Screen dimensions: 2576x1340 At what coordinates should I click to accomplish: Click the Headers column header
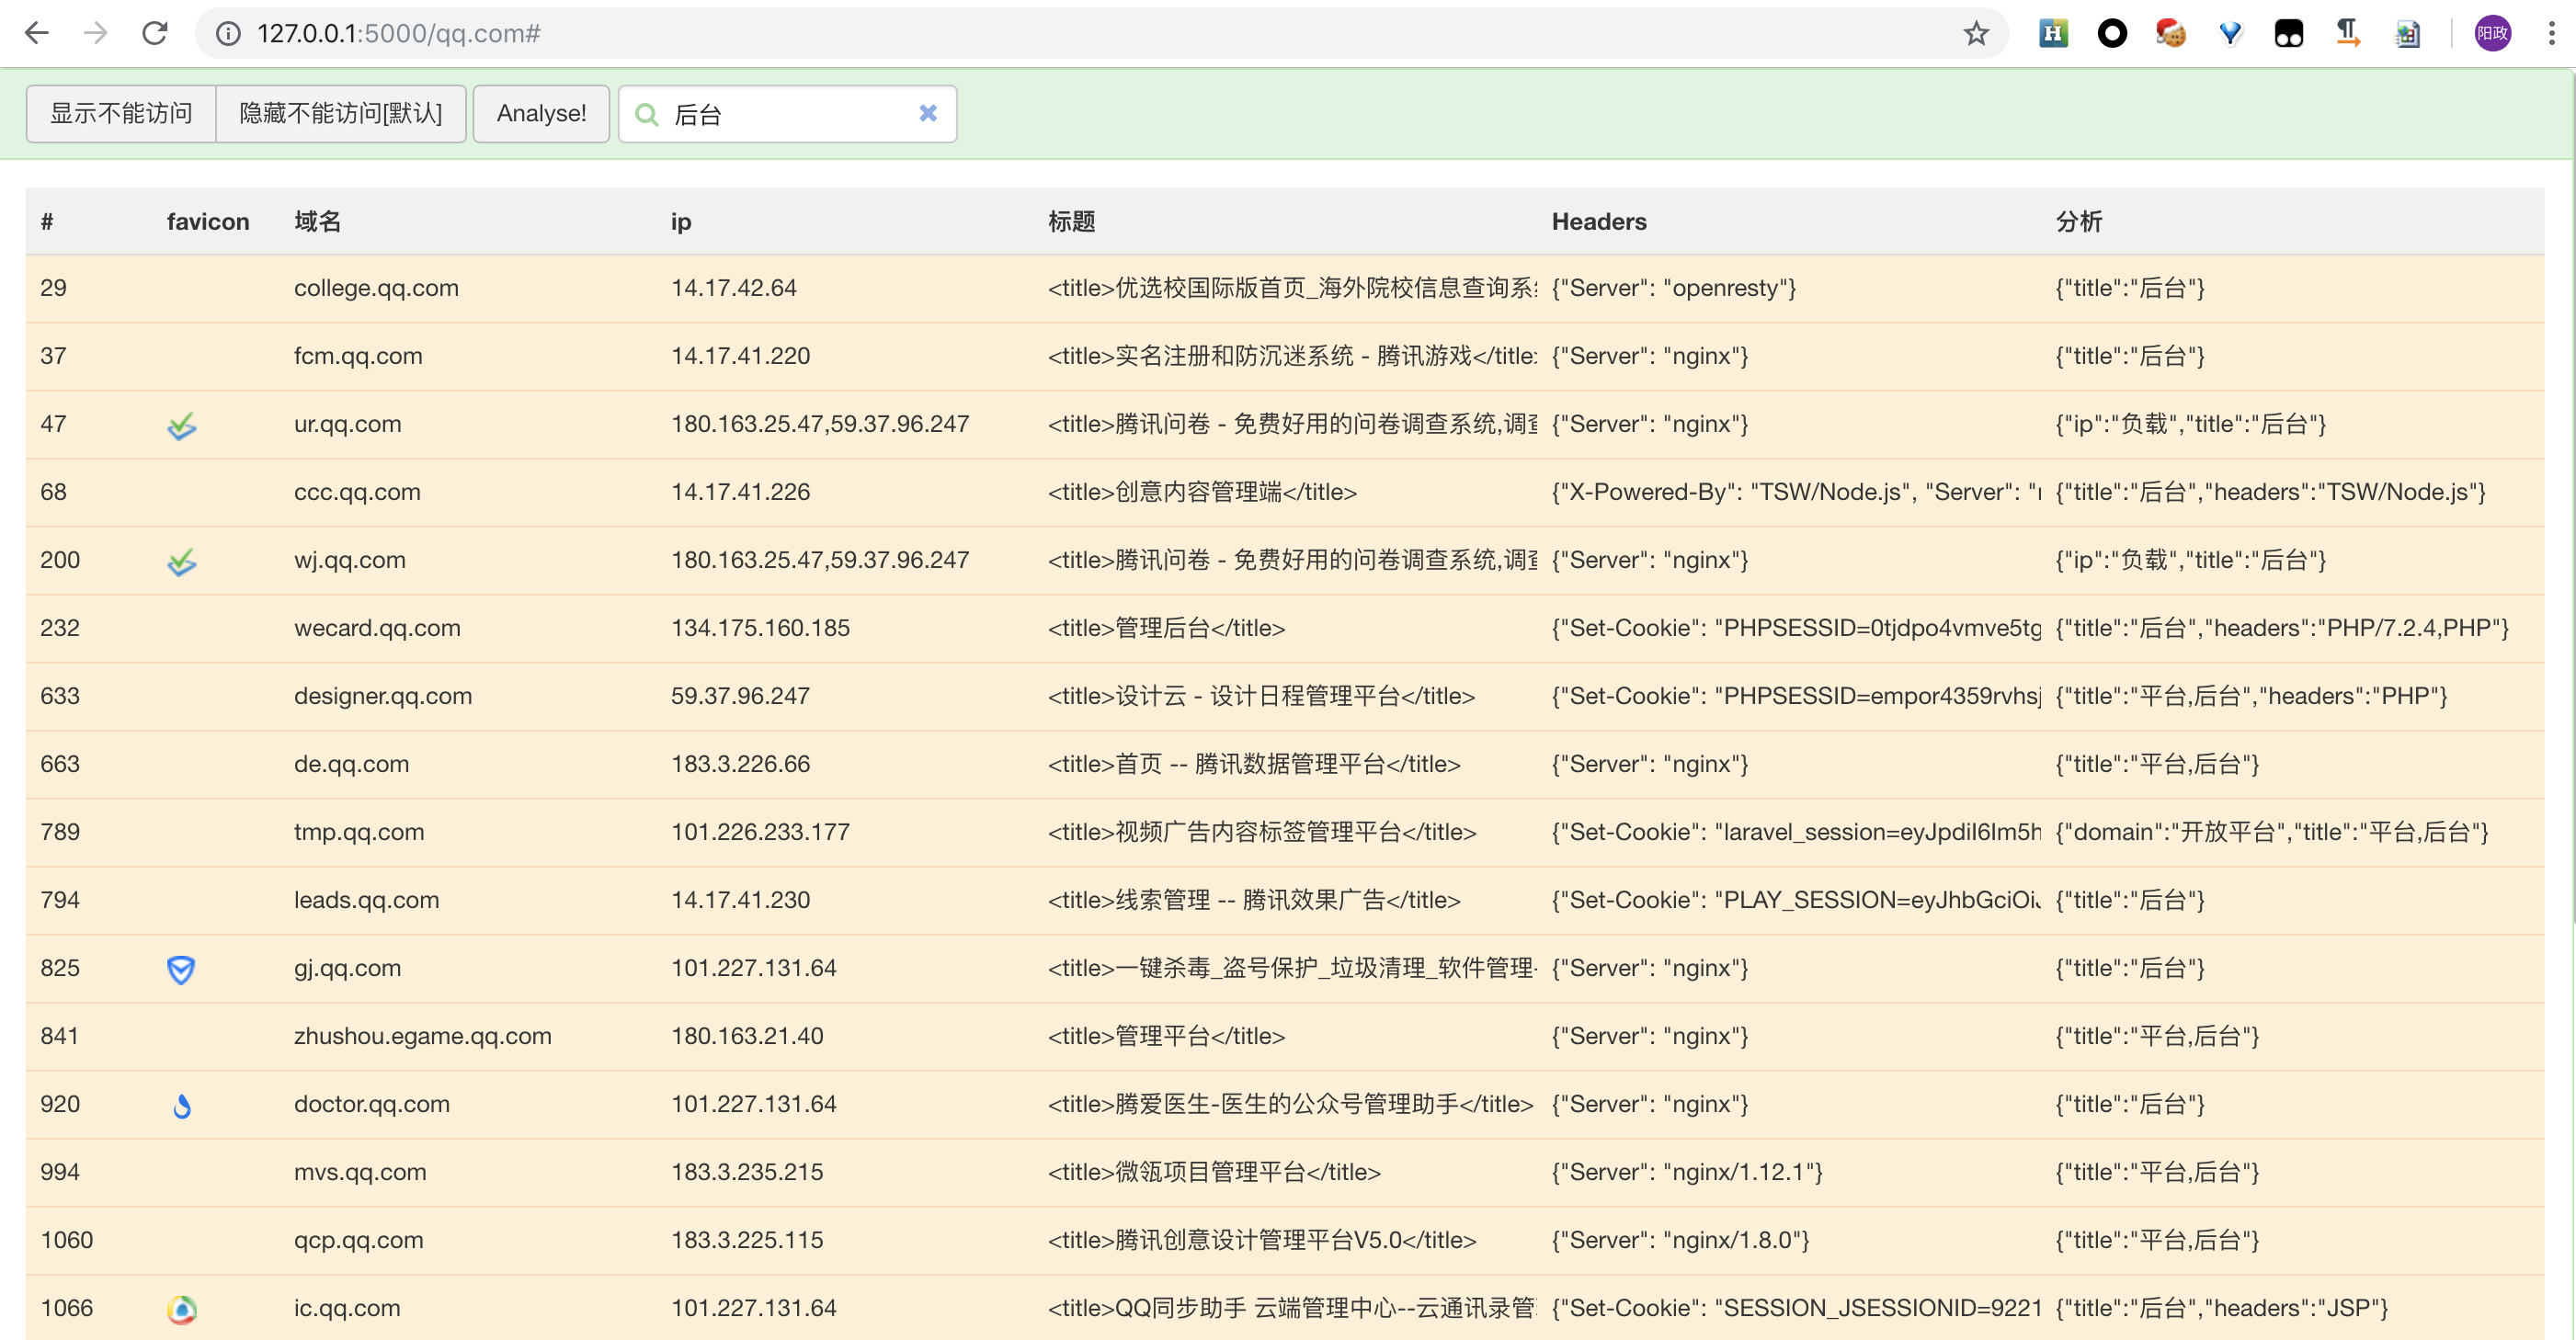1599,222
